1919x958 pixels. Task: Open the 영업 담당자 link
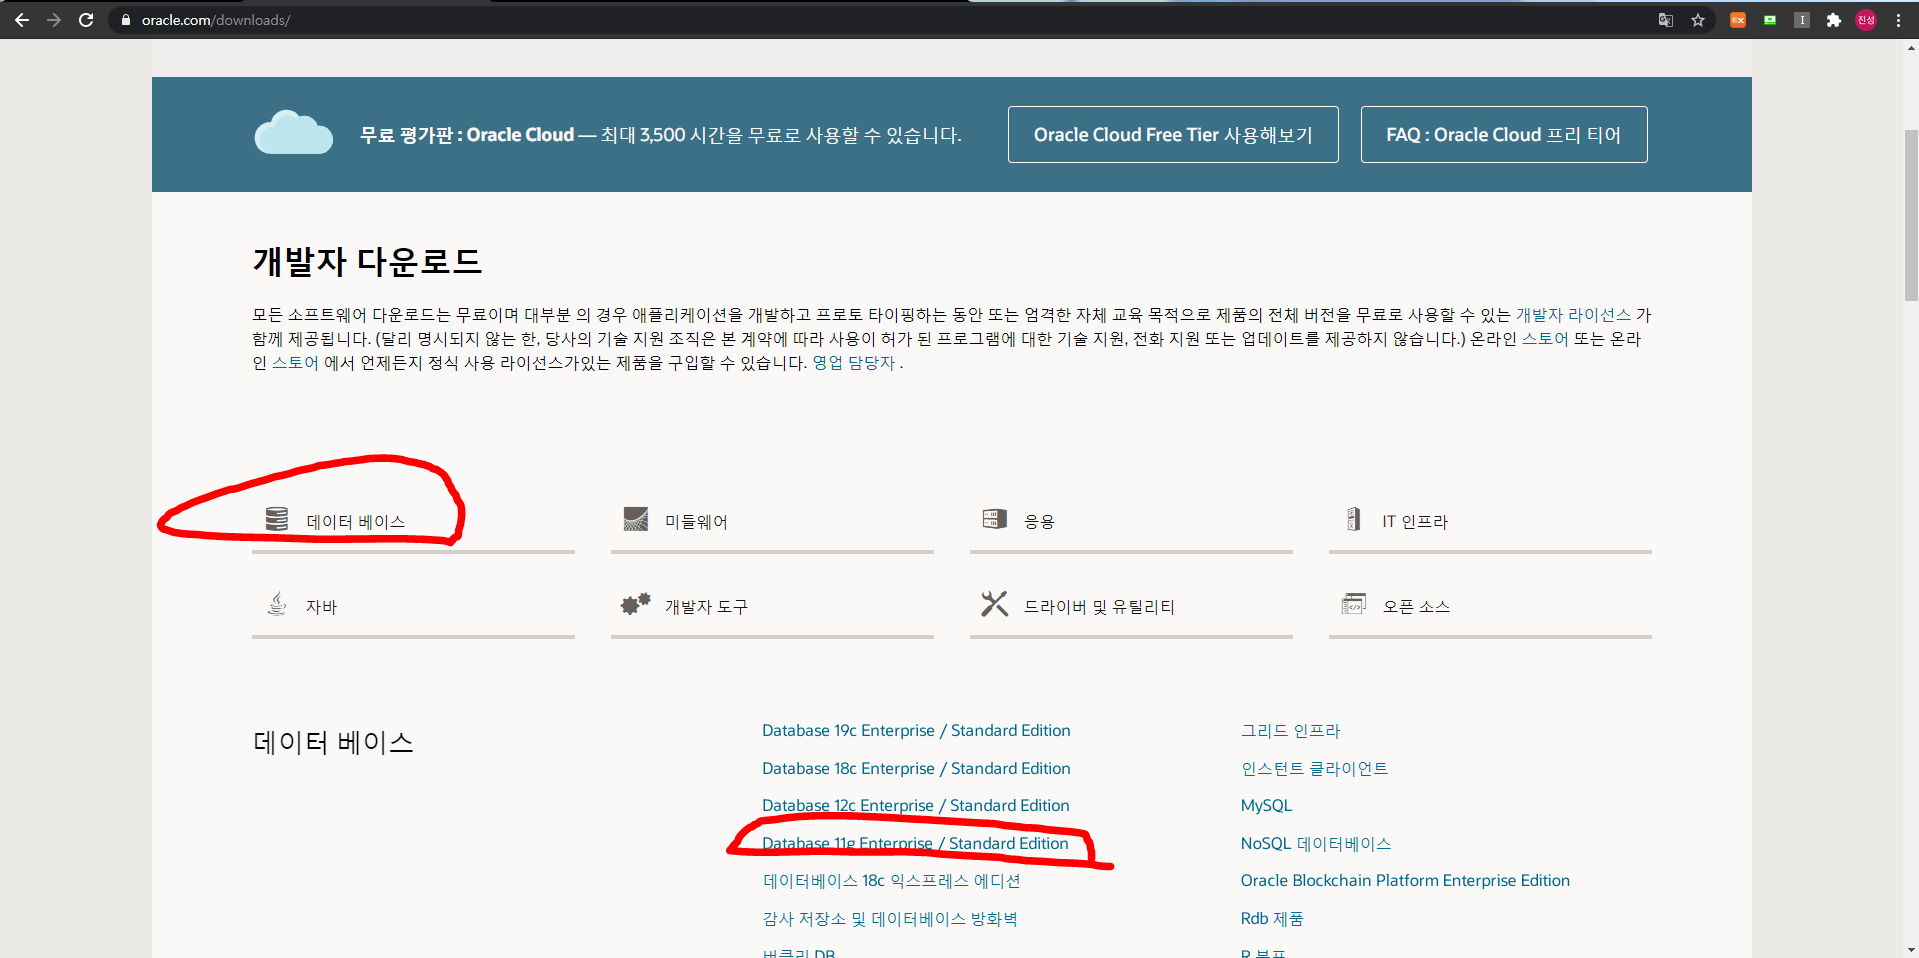coord(853,363)
